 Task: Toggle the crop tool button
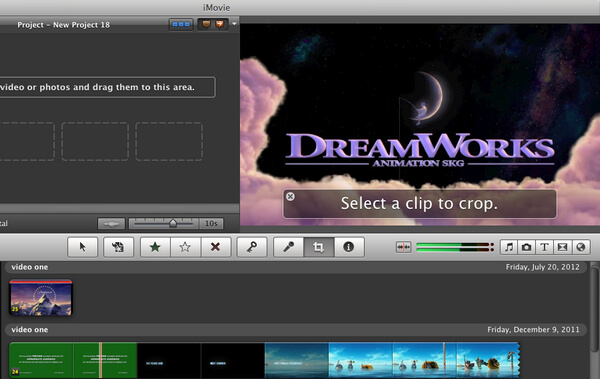[x=318, y=247]
